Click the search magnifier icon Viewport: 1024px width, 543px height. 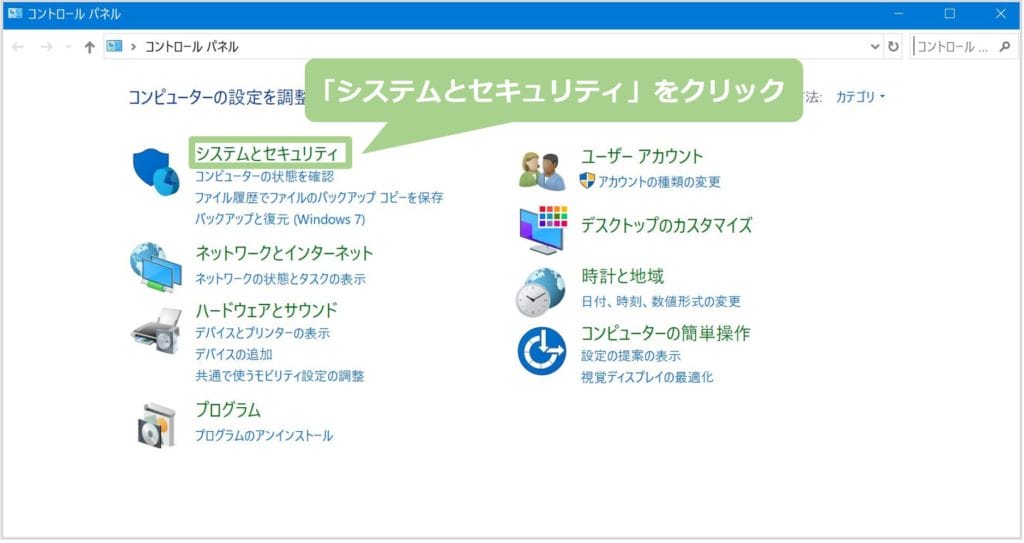1005,46
